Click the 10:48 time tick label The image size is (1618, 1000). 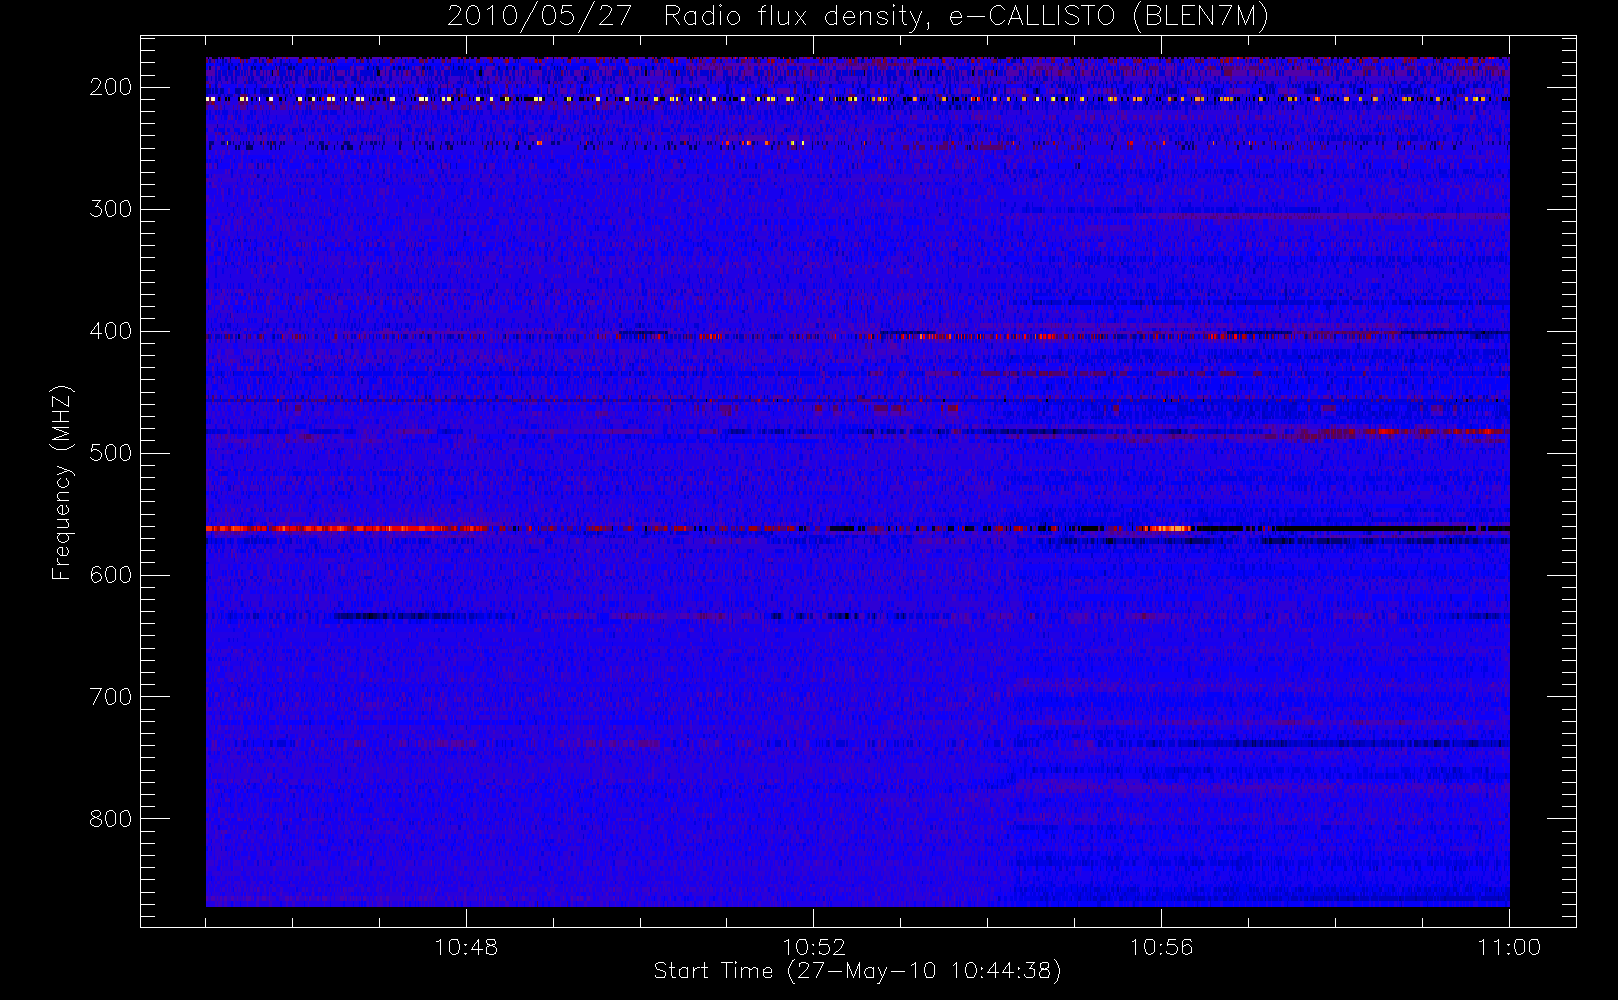tap(466, 947)
